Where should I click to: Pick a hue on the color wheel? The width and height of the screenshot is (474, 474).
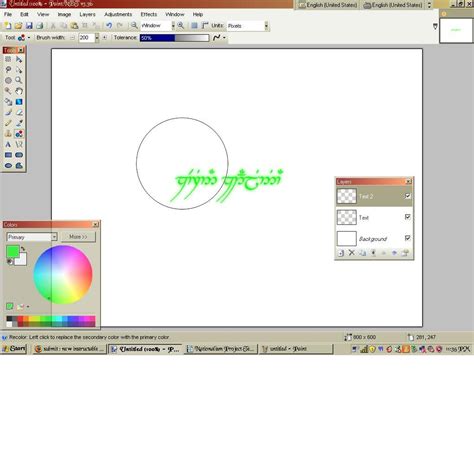point(63,275)
